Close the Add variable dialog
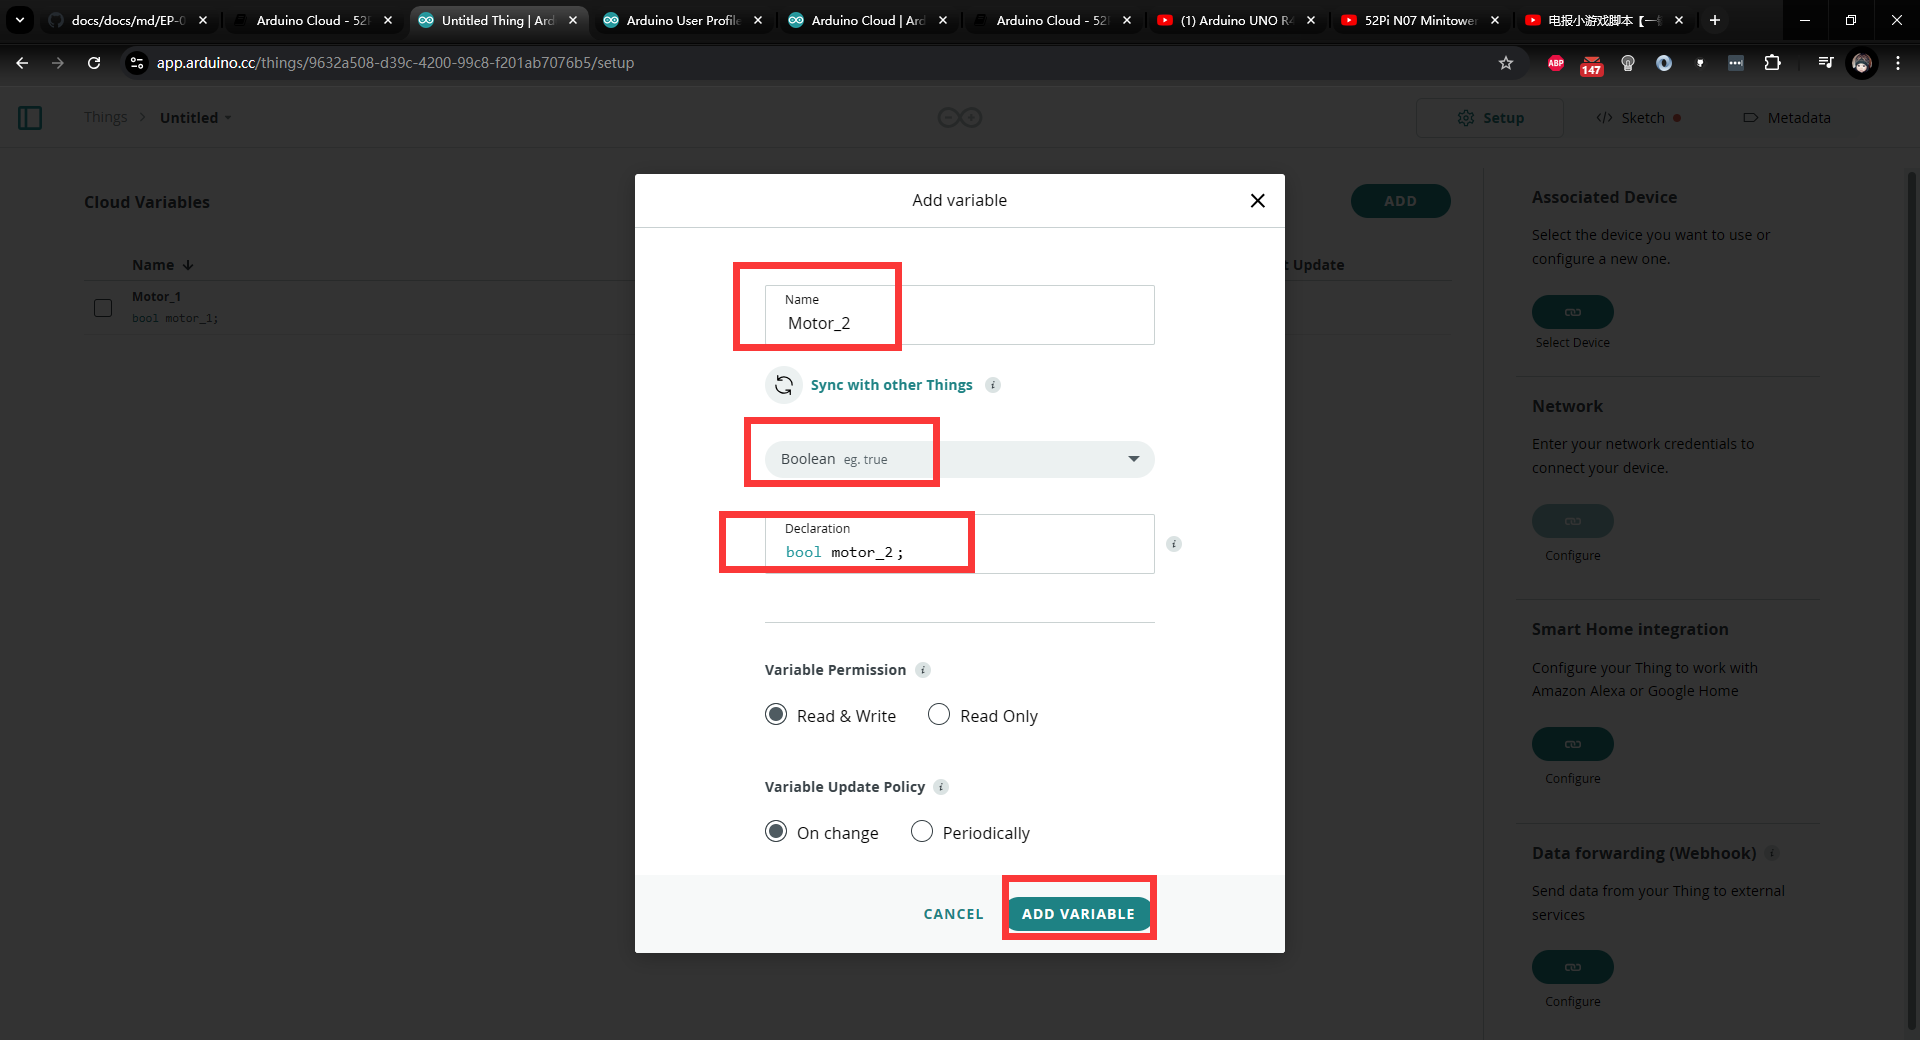Image resolution: width=1920 pixels, height=1040 pixels. 1257,201
